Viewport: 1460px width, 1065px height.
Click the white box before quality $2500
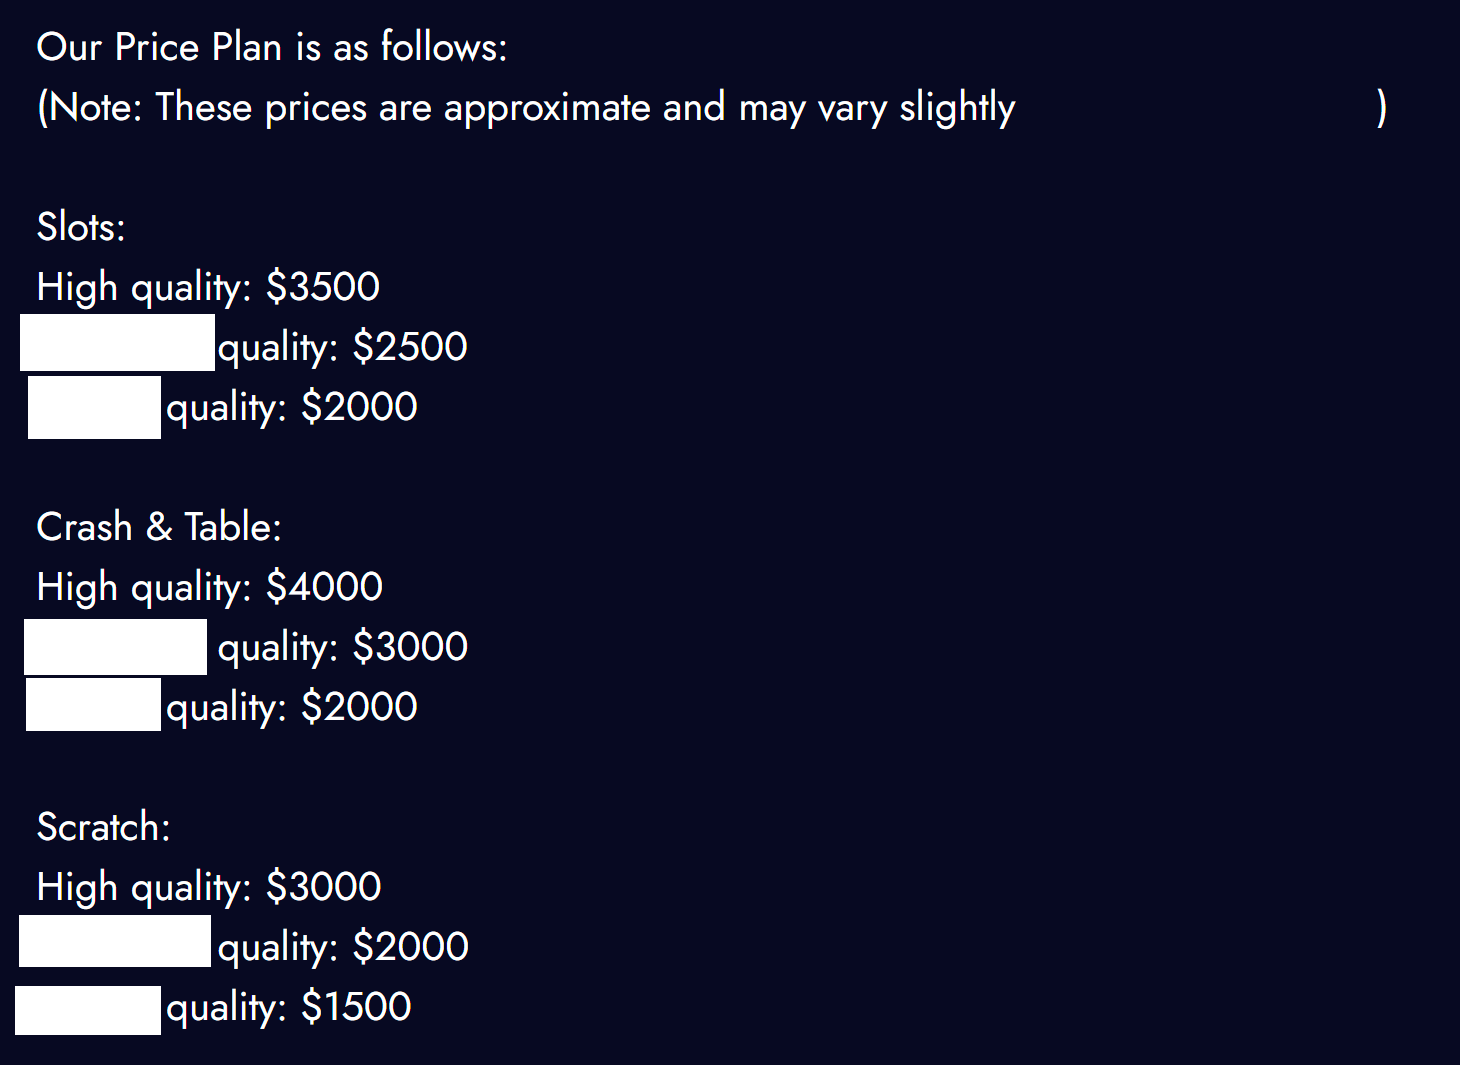pos(117,343)
